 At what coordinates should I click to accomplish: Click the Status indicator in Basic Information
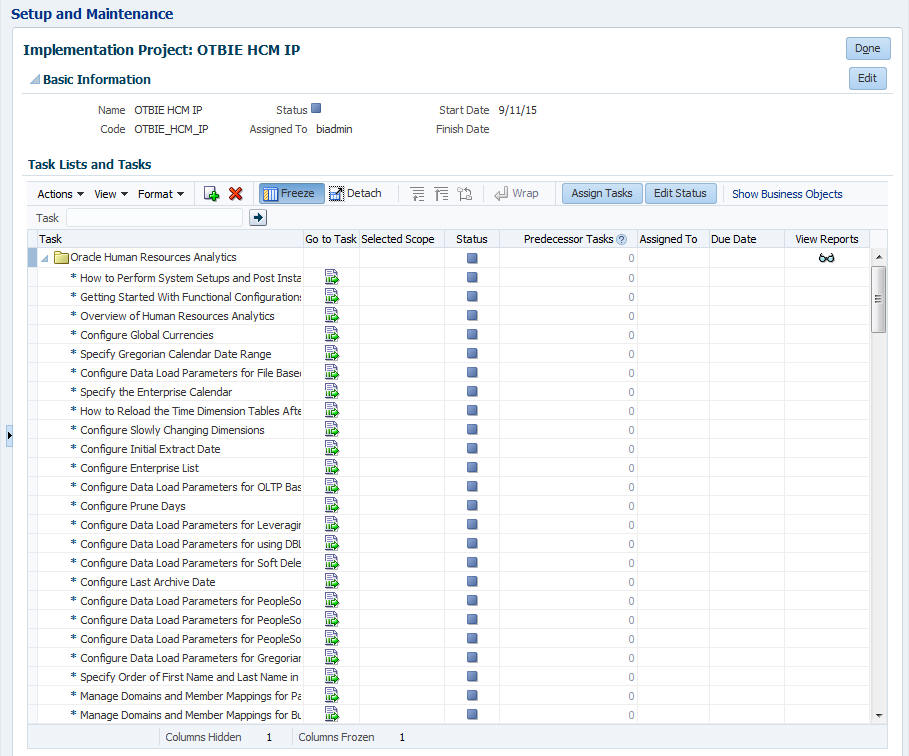316,108
